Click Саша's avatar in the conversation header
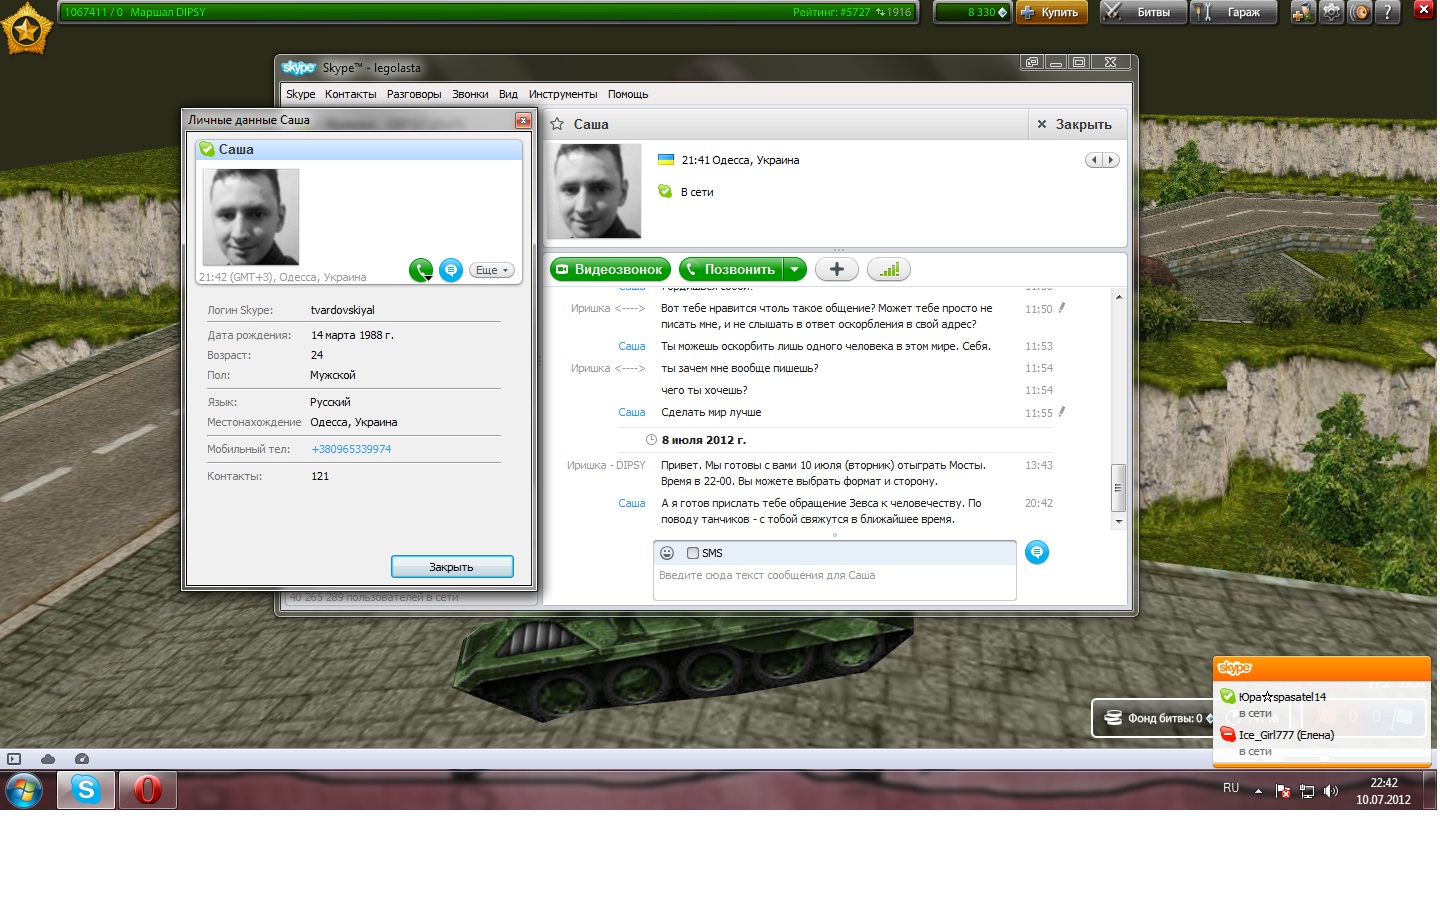 tap(594, 191)
